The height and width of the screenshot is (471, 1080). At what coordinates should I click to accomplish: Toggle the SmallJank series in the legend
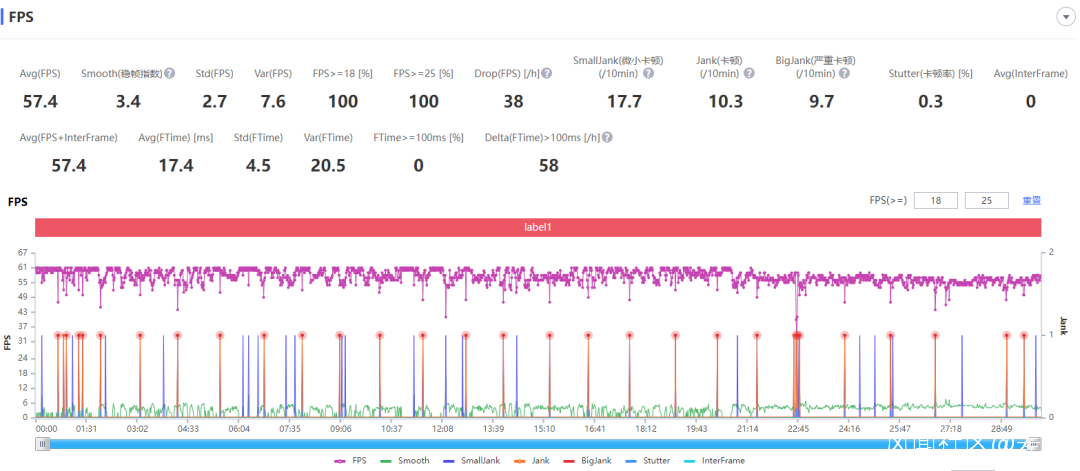point(471,460)
